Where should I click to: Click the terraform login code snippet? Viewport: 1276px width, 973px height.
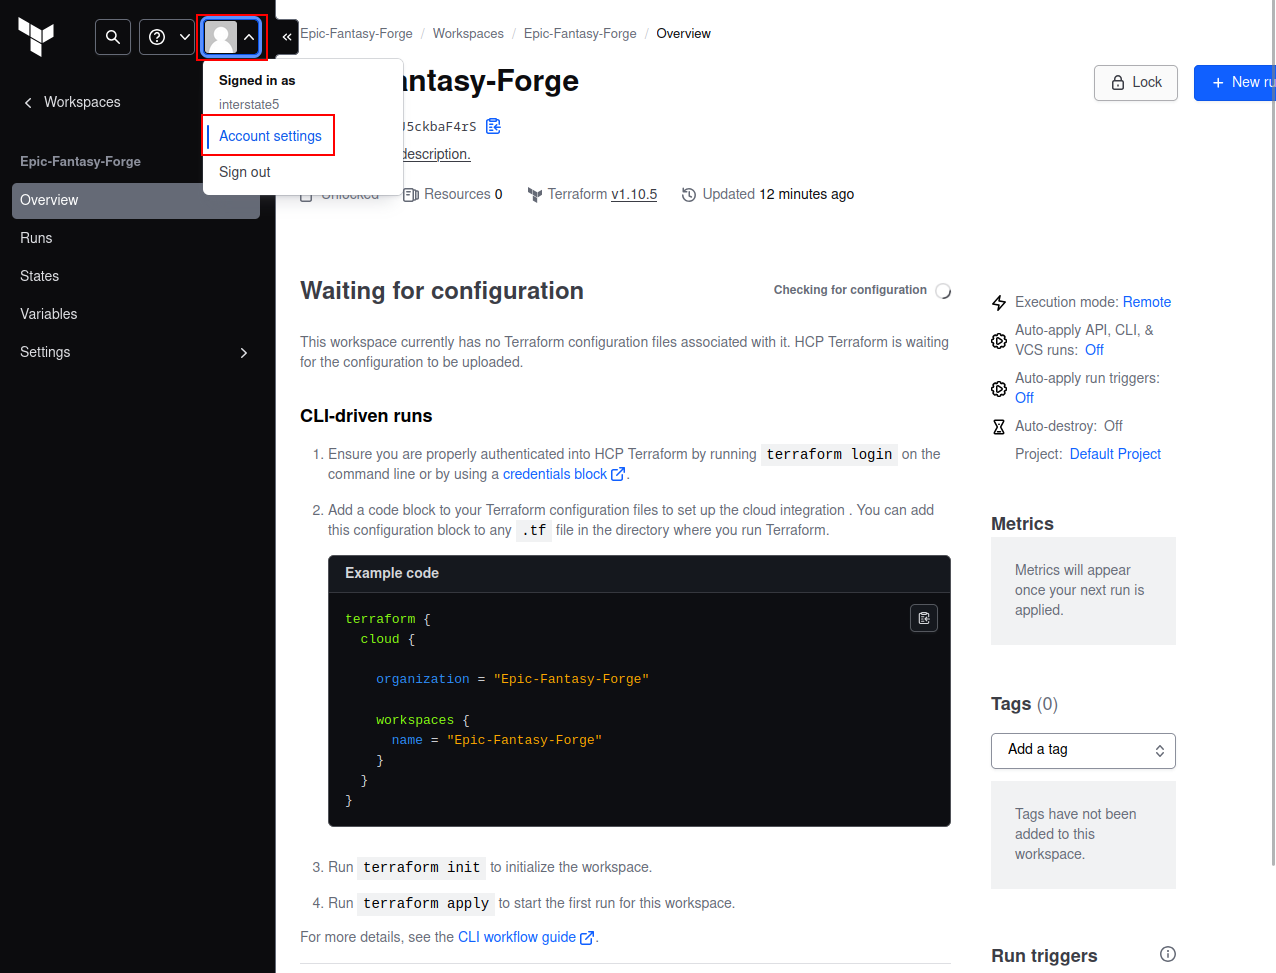pos(829,454)
